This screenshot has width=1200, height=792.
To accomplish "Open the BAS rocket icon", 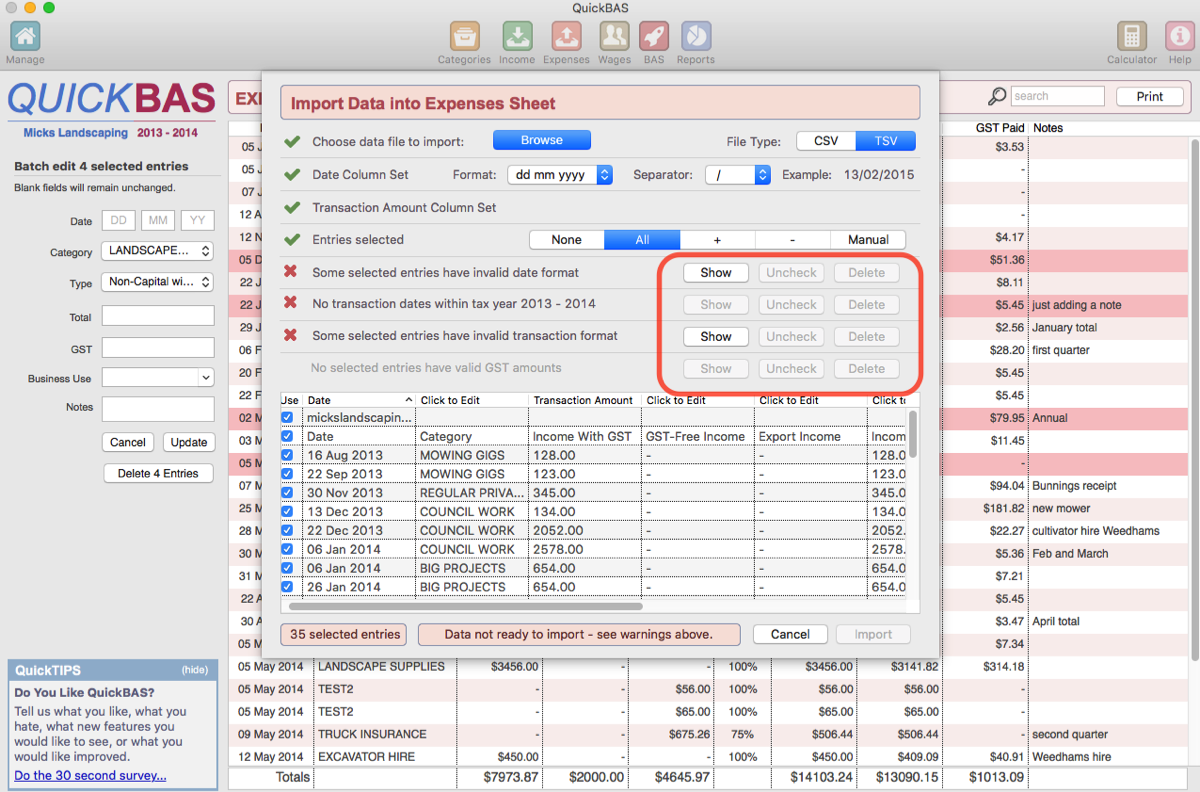I will (654, 37).
